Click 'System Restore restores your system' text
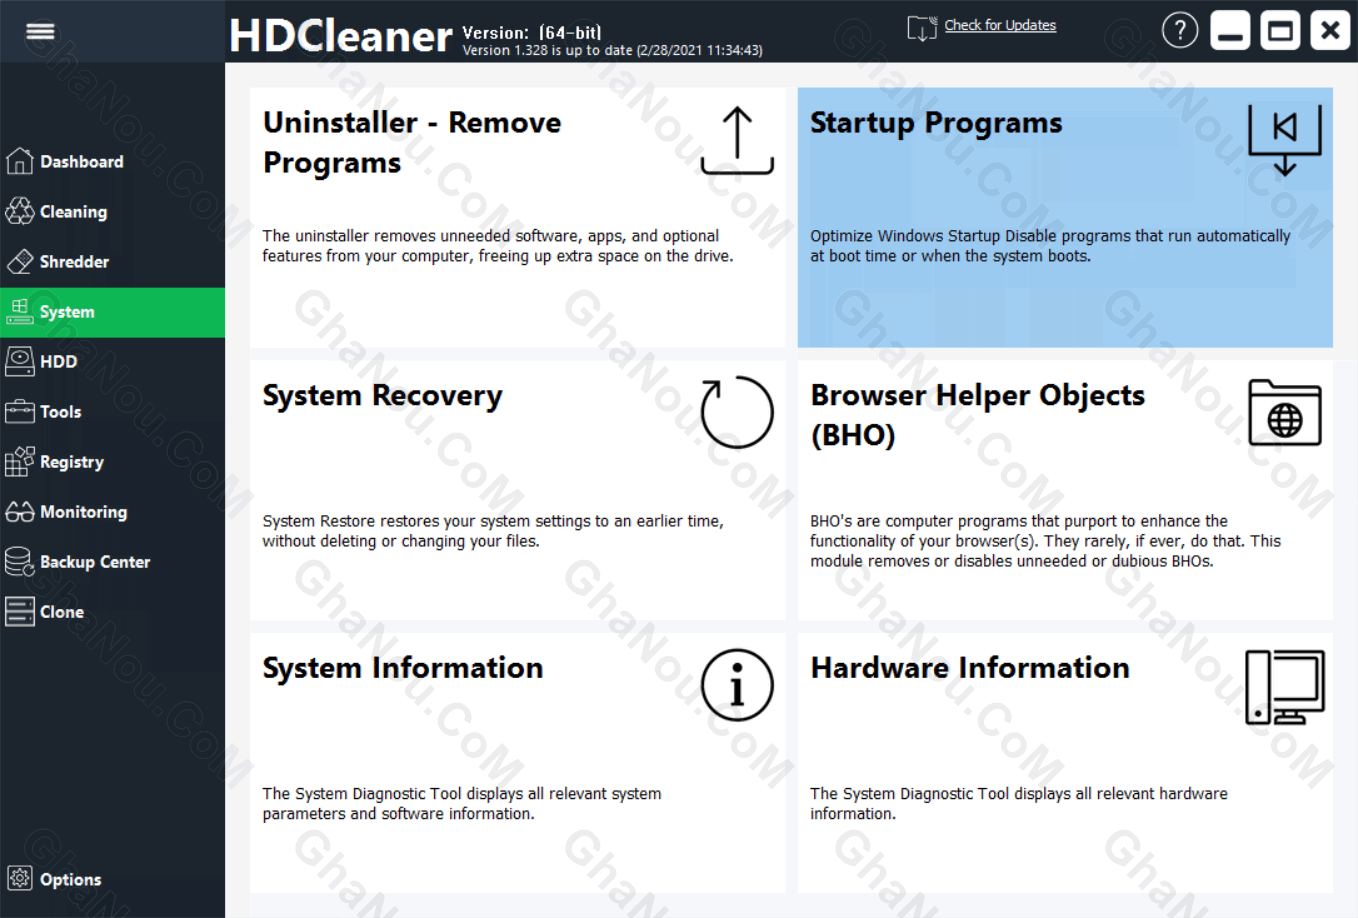The height and width of the screenshot is (918, 1358). coord(493,531)
